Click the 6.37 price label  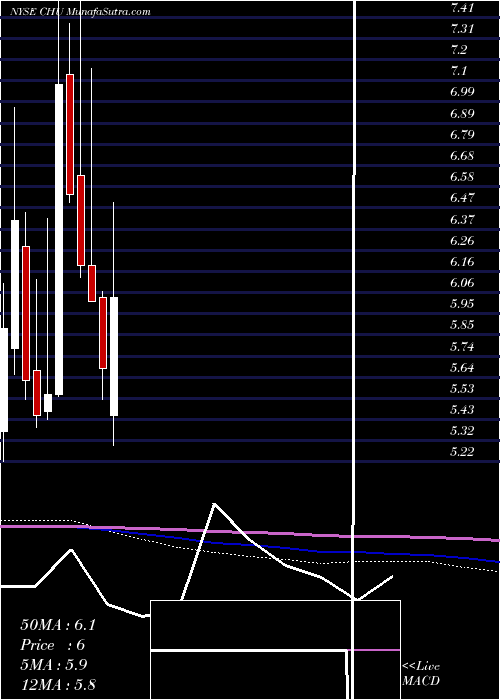462,220
